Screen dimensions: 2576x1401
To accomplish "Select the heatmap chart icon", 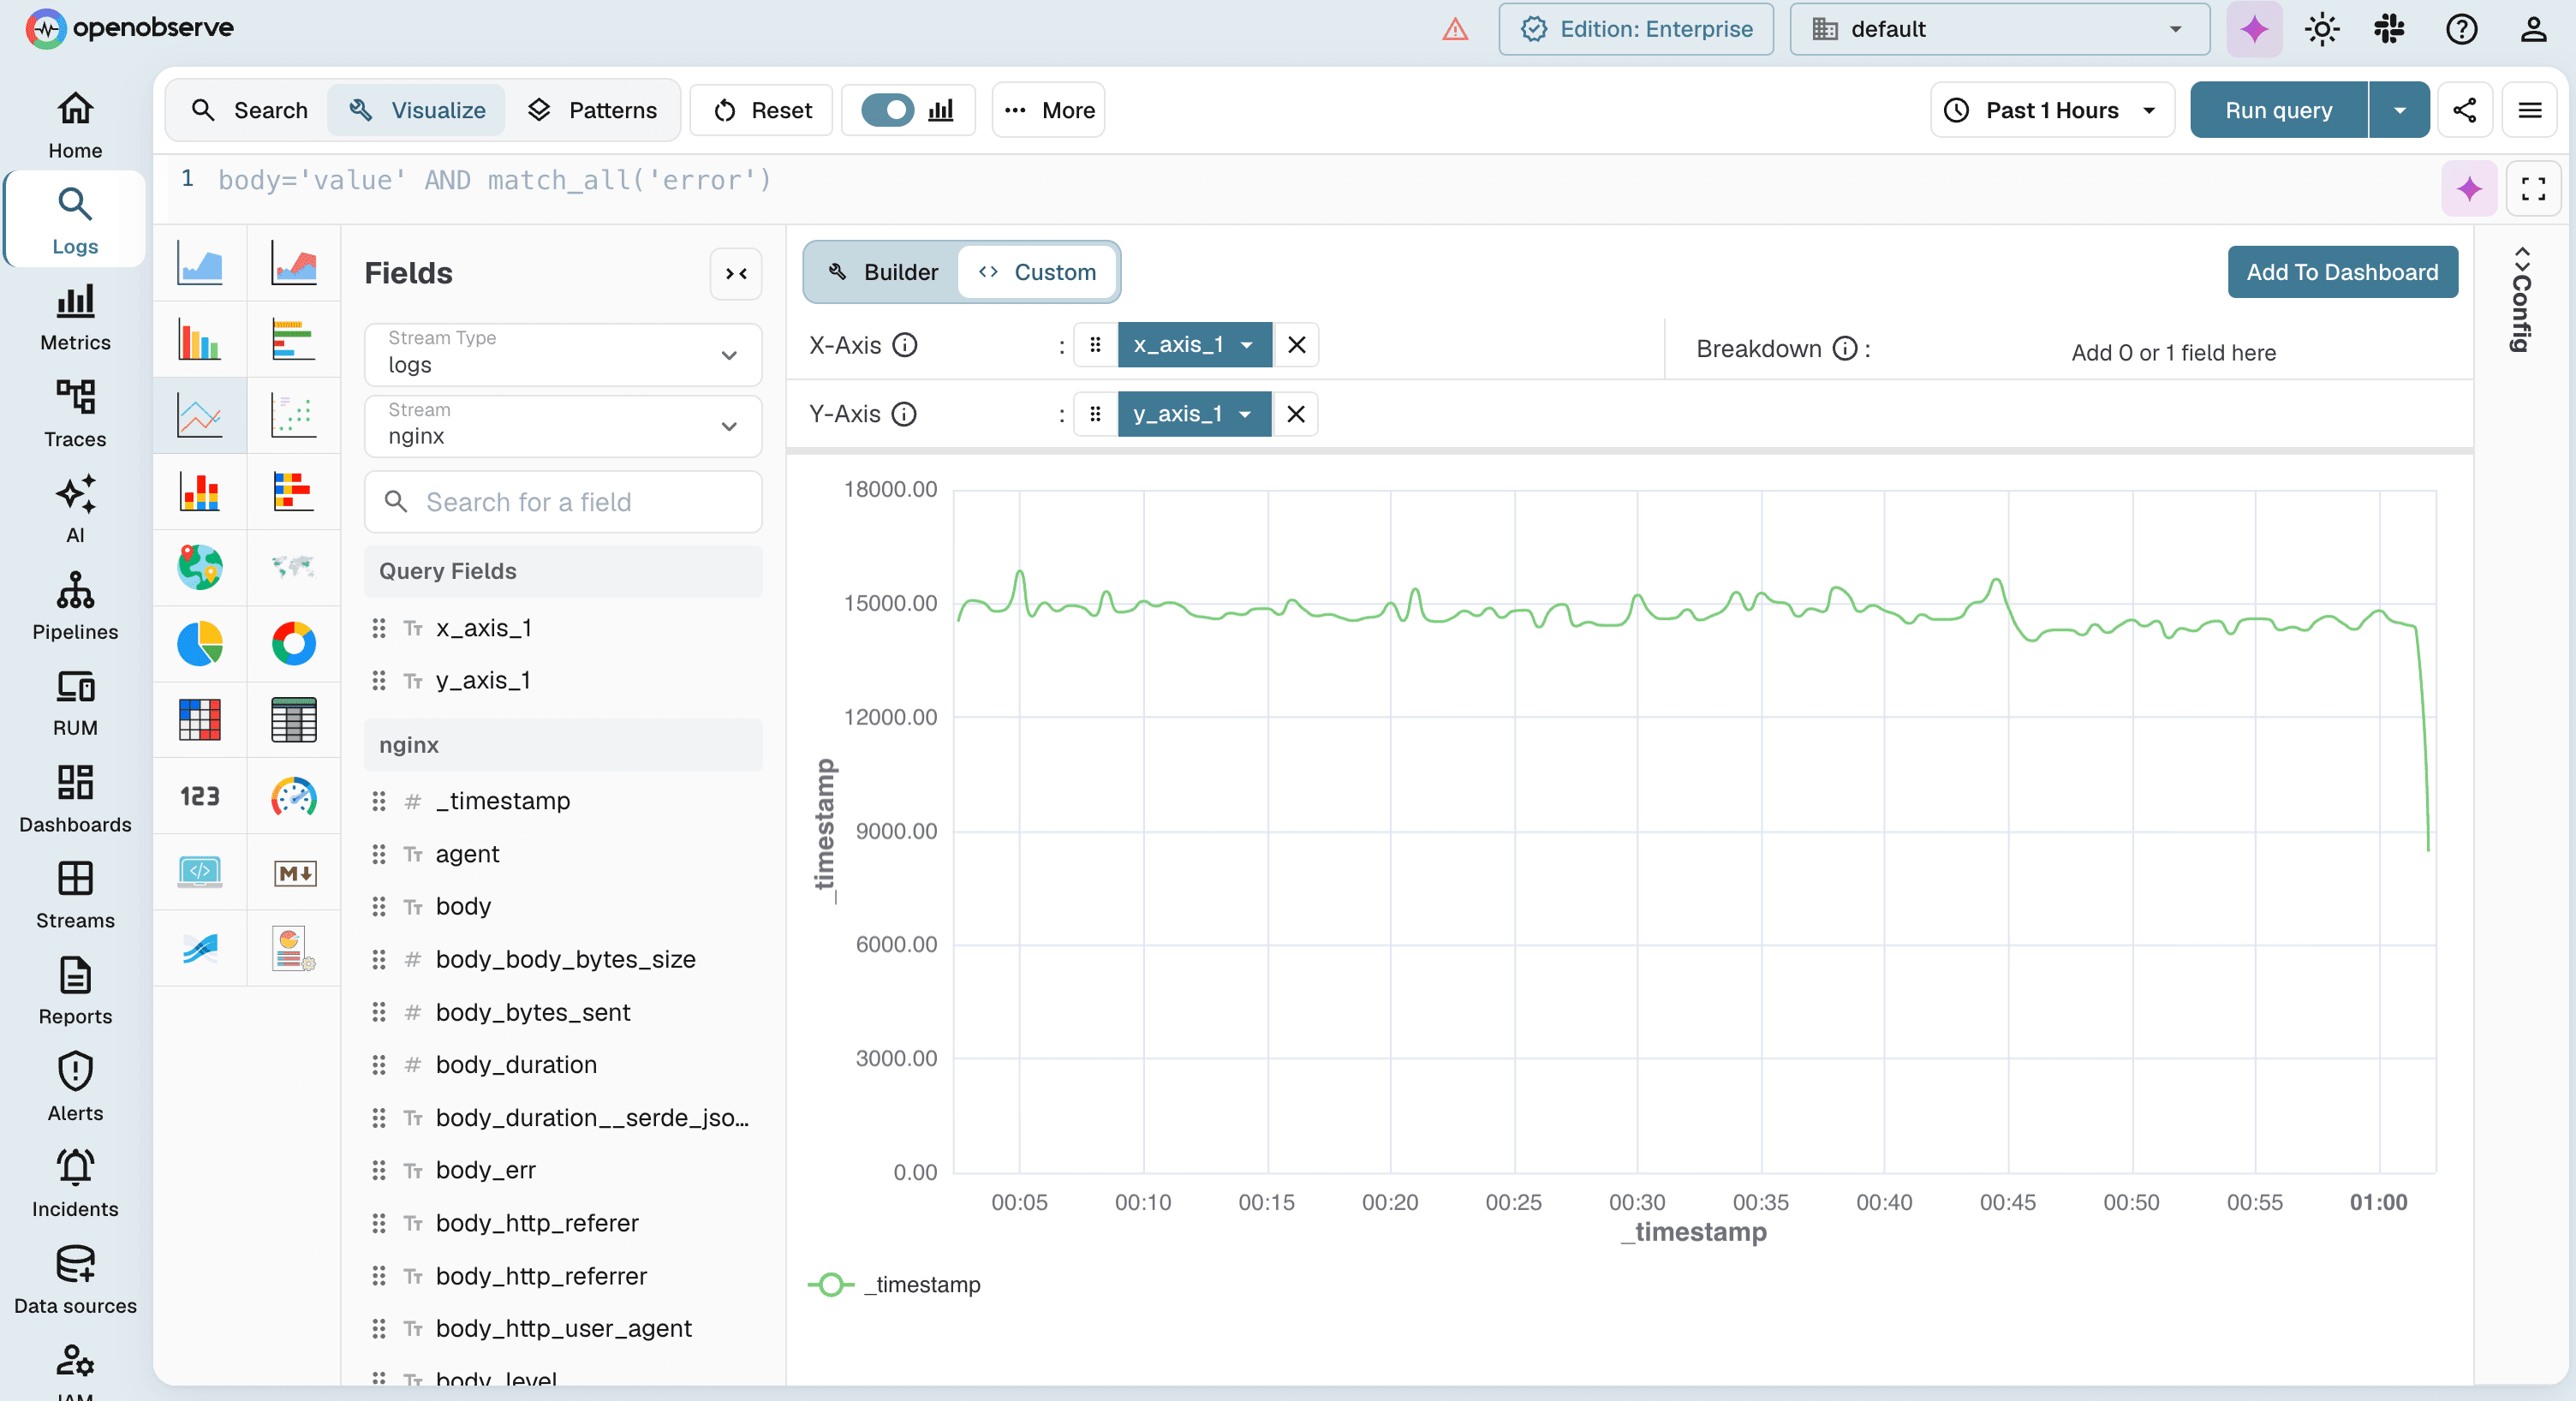I will click(x=199, y=720).
